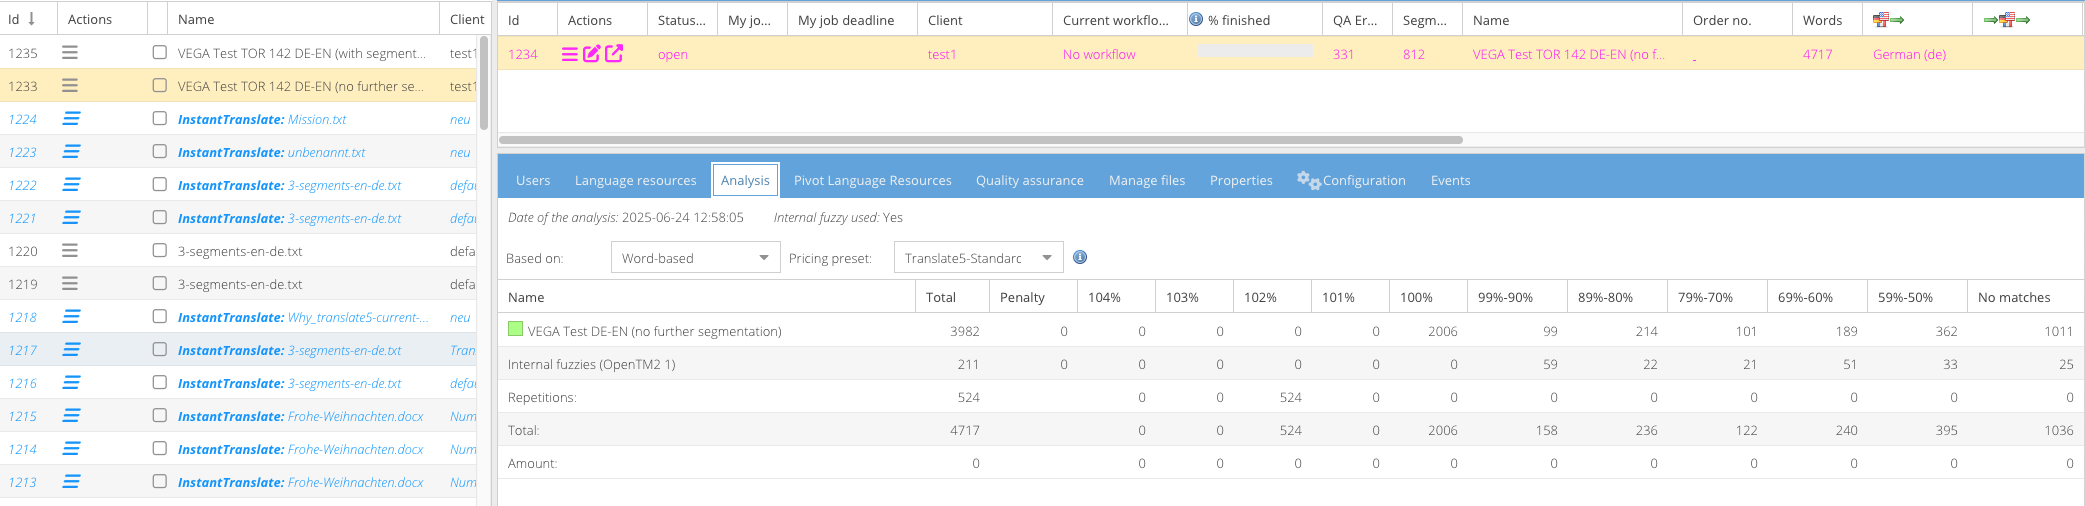The image size is (2085, 506).
Task: Click the info icon next to Pricing preset
Action: [x=1080, y=257]
